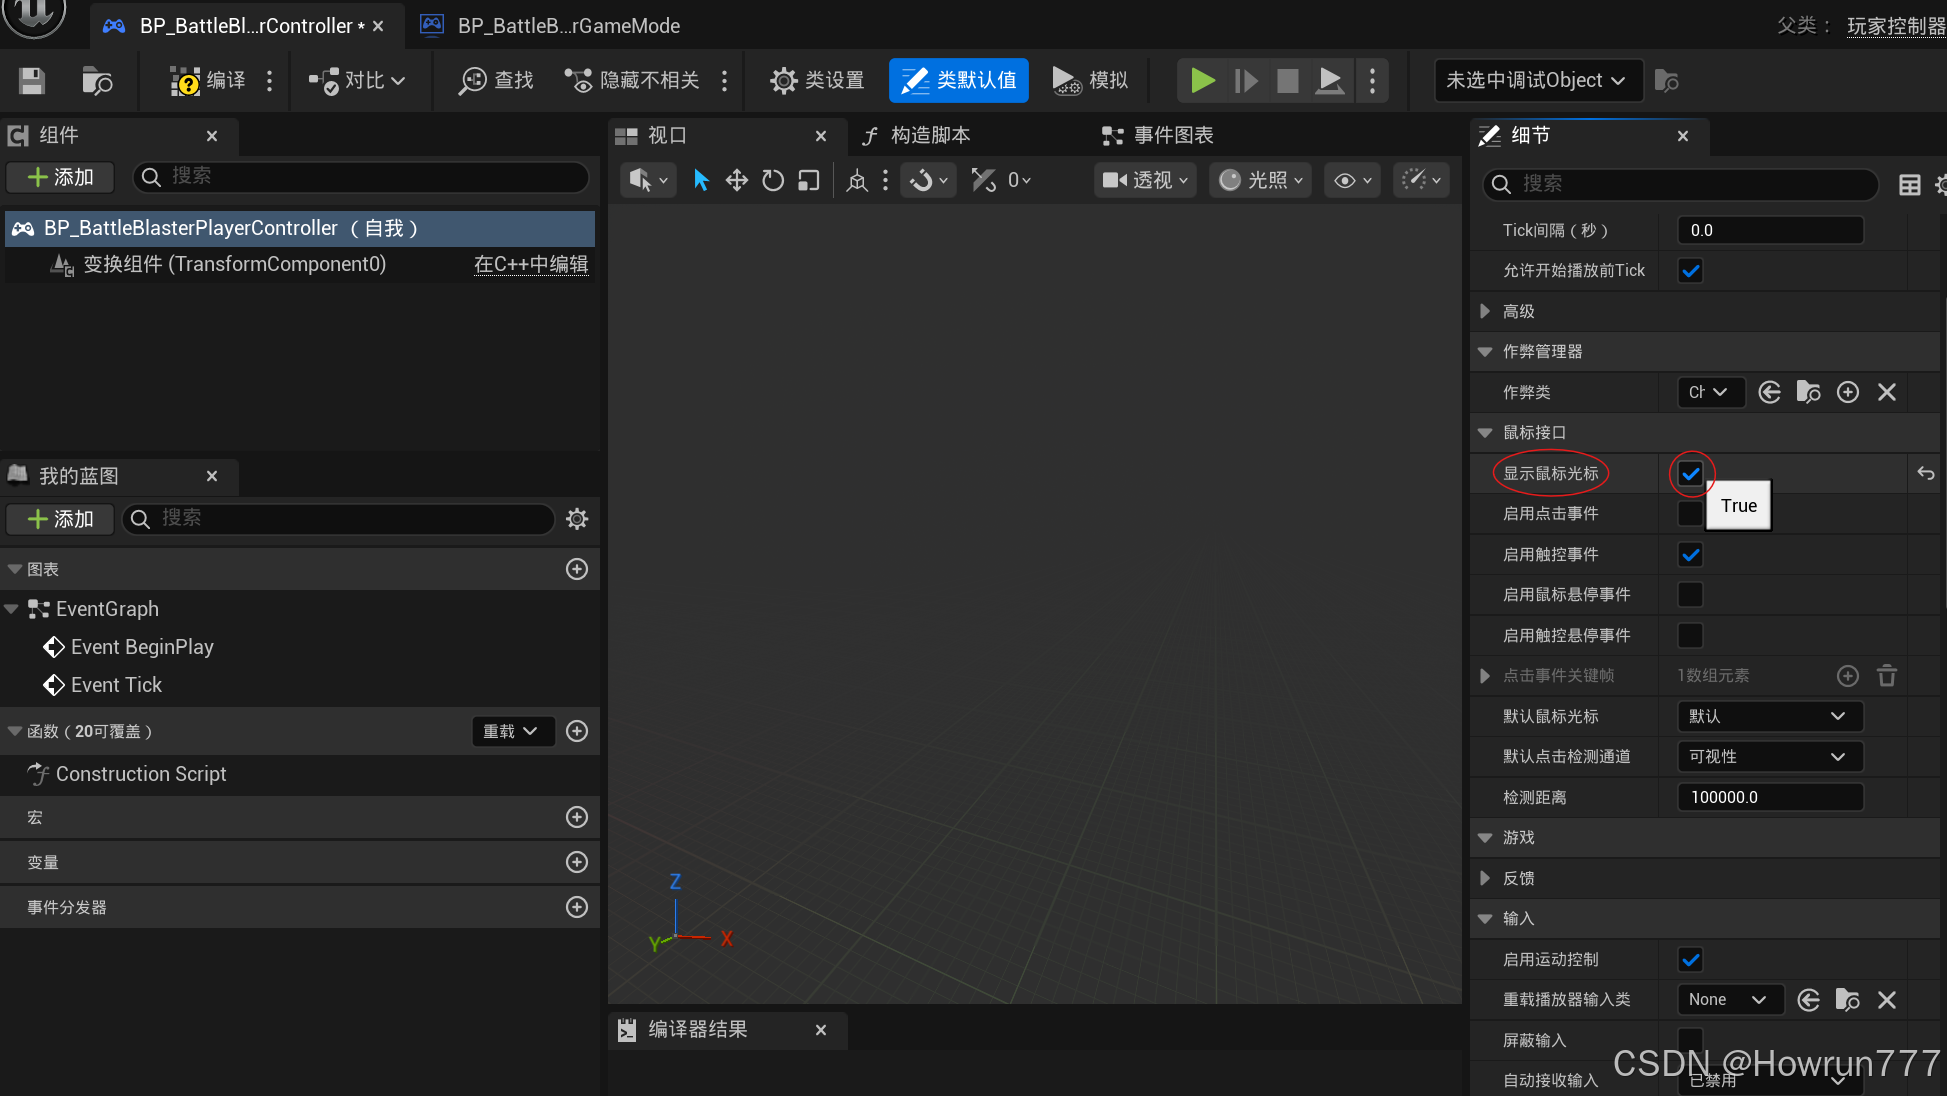Select the rotate tool in viewport toolbar

[x=772, y=180]
